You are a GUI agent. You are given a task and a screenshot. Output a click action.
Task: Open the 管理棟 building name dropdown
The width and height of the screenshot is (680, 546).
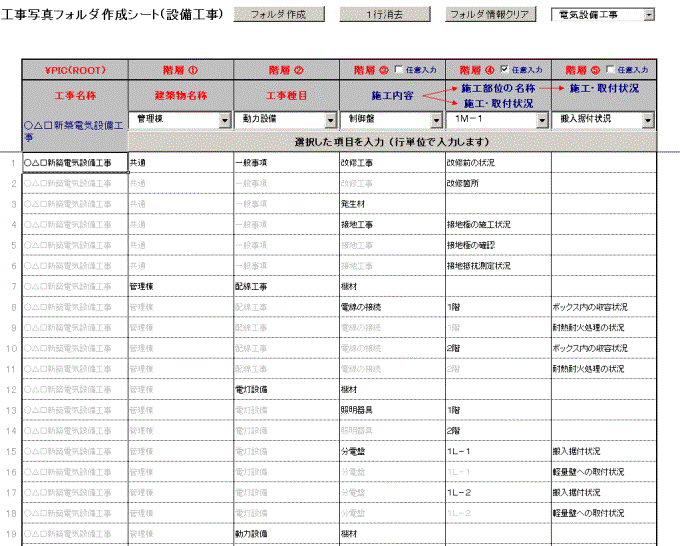pyautogui.click(x=225, y=120)
